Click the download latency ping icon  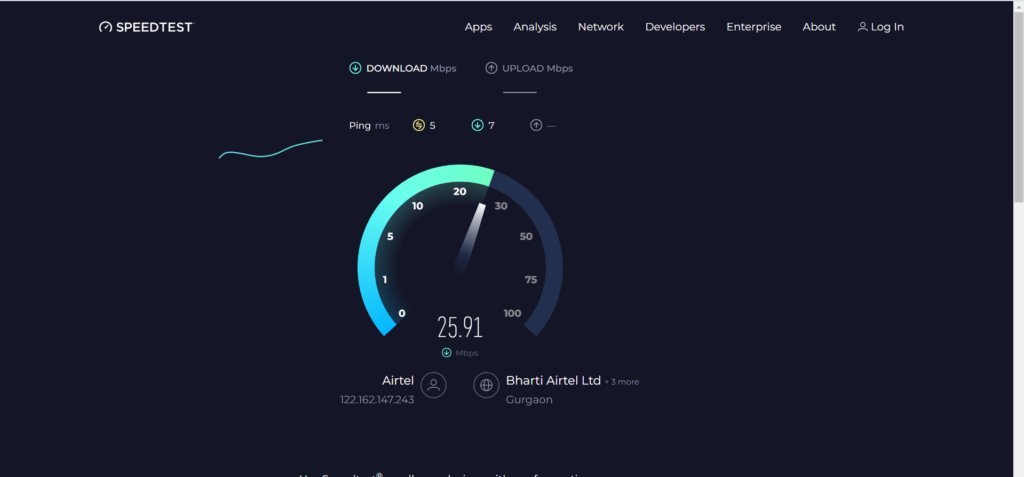(477, 125)
